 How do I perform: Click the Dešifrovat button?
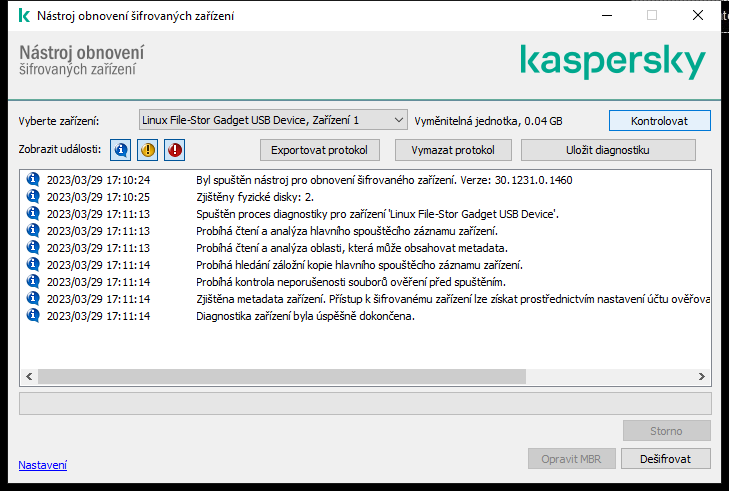click(x=665, y=459)
